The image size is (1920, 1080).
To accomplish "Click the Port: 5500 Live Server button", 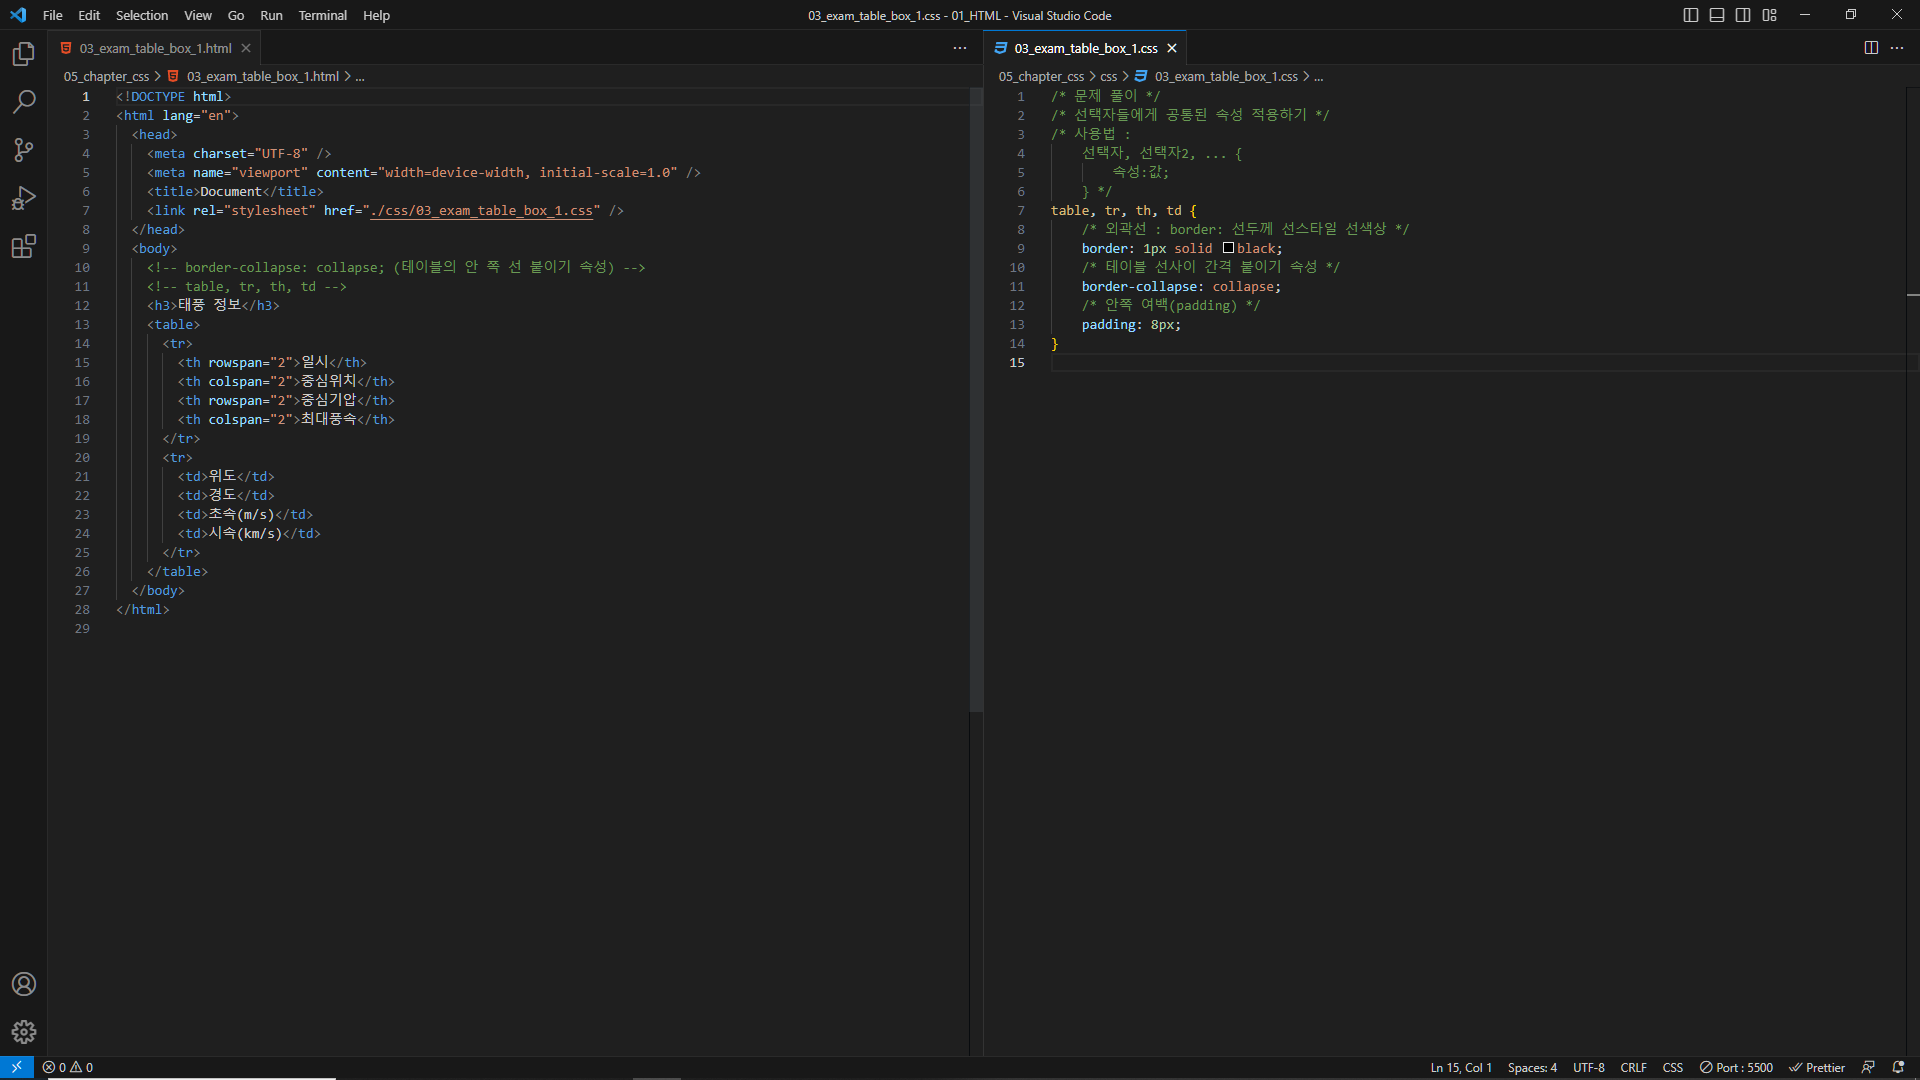I will (1737, 1067).
